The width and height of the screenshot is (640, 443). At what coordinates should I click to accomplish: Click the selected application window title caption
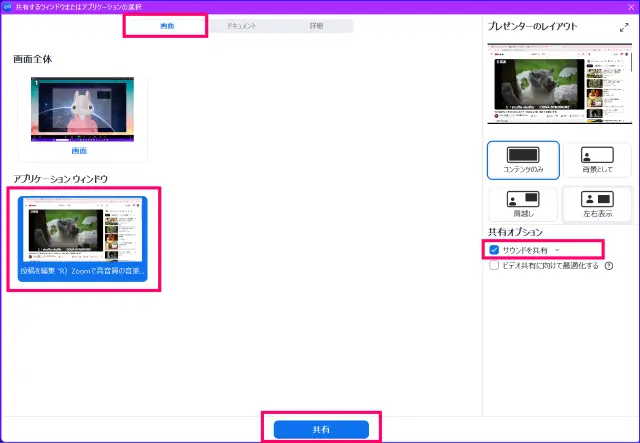[x=82, y=271]
